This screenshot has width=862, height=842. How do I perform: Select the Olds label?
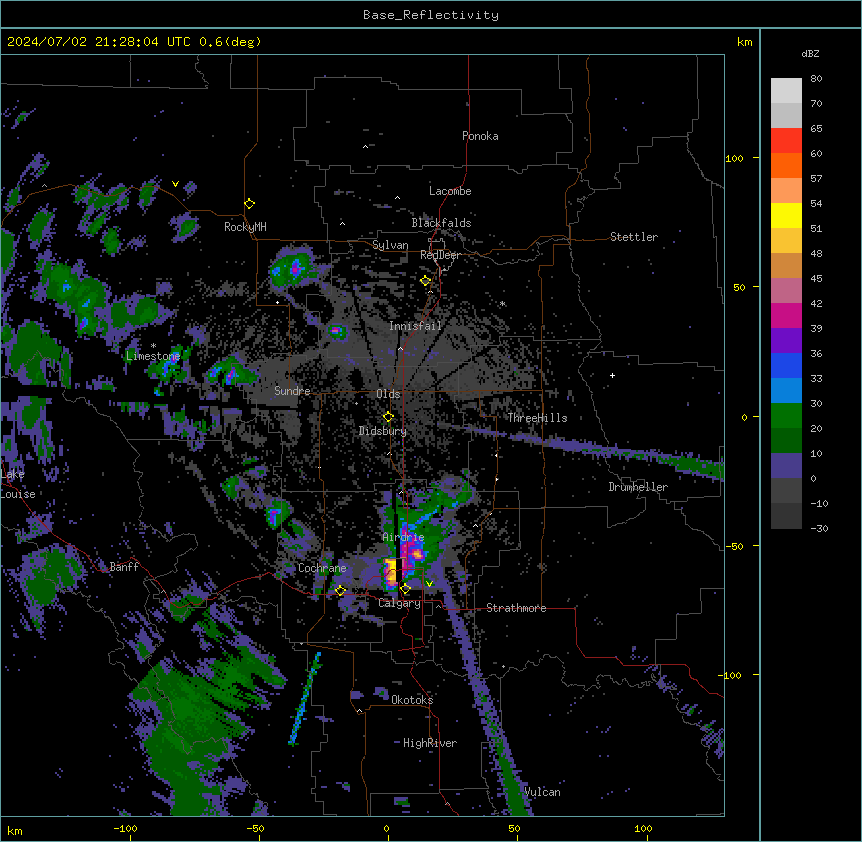[388, 394]
